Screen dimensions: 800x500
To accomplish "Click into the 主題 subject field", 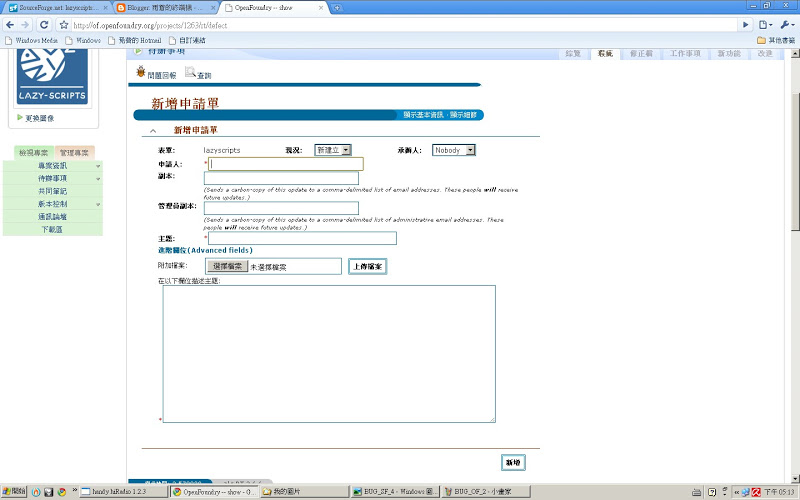I will pos(302,238).
